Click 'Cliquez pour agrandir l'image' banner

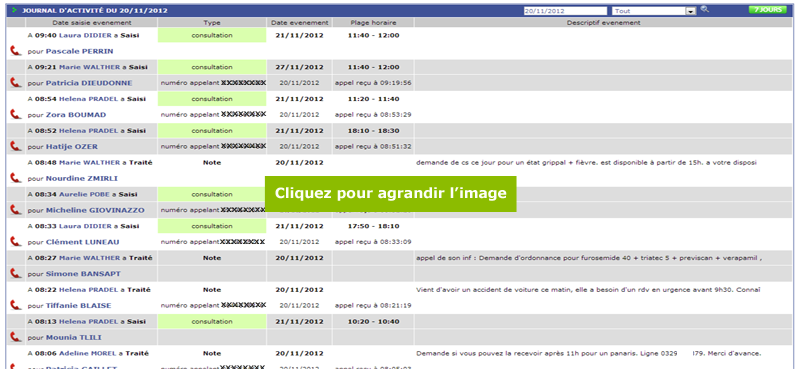click(390, 193)
